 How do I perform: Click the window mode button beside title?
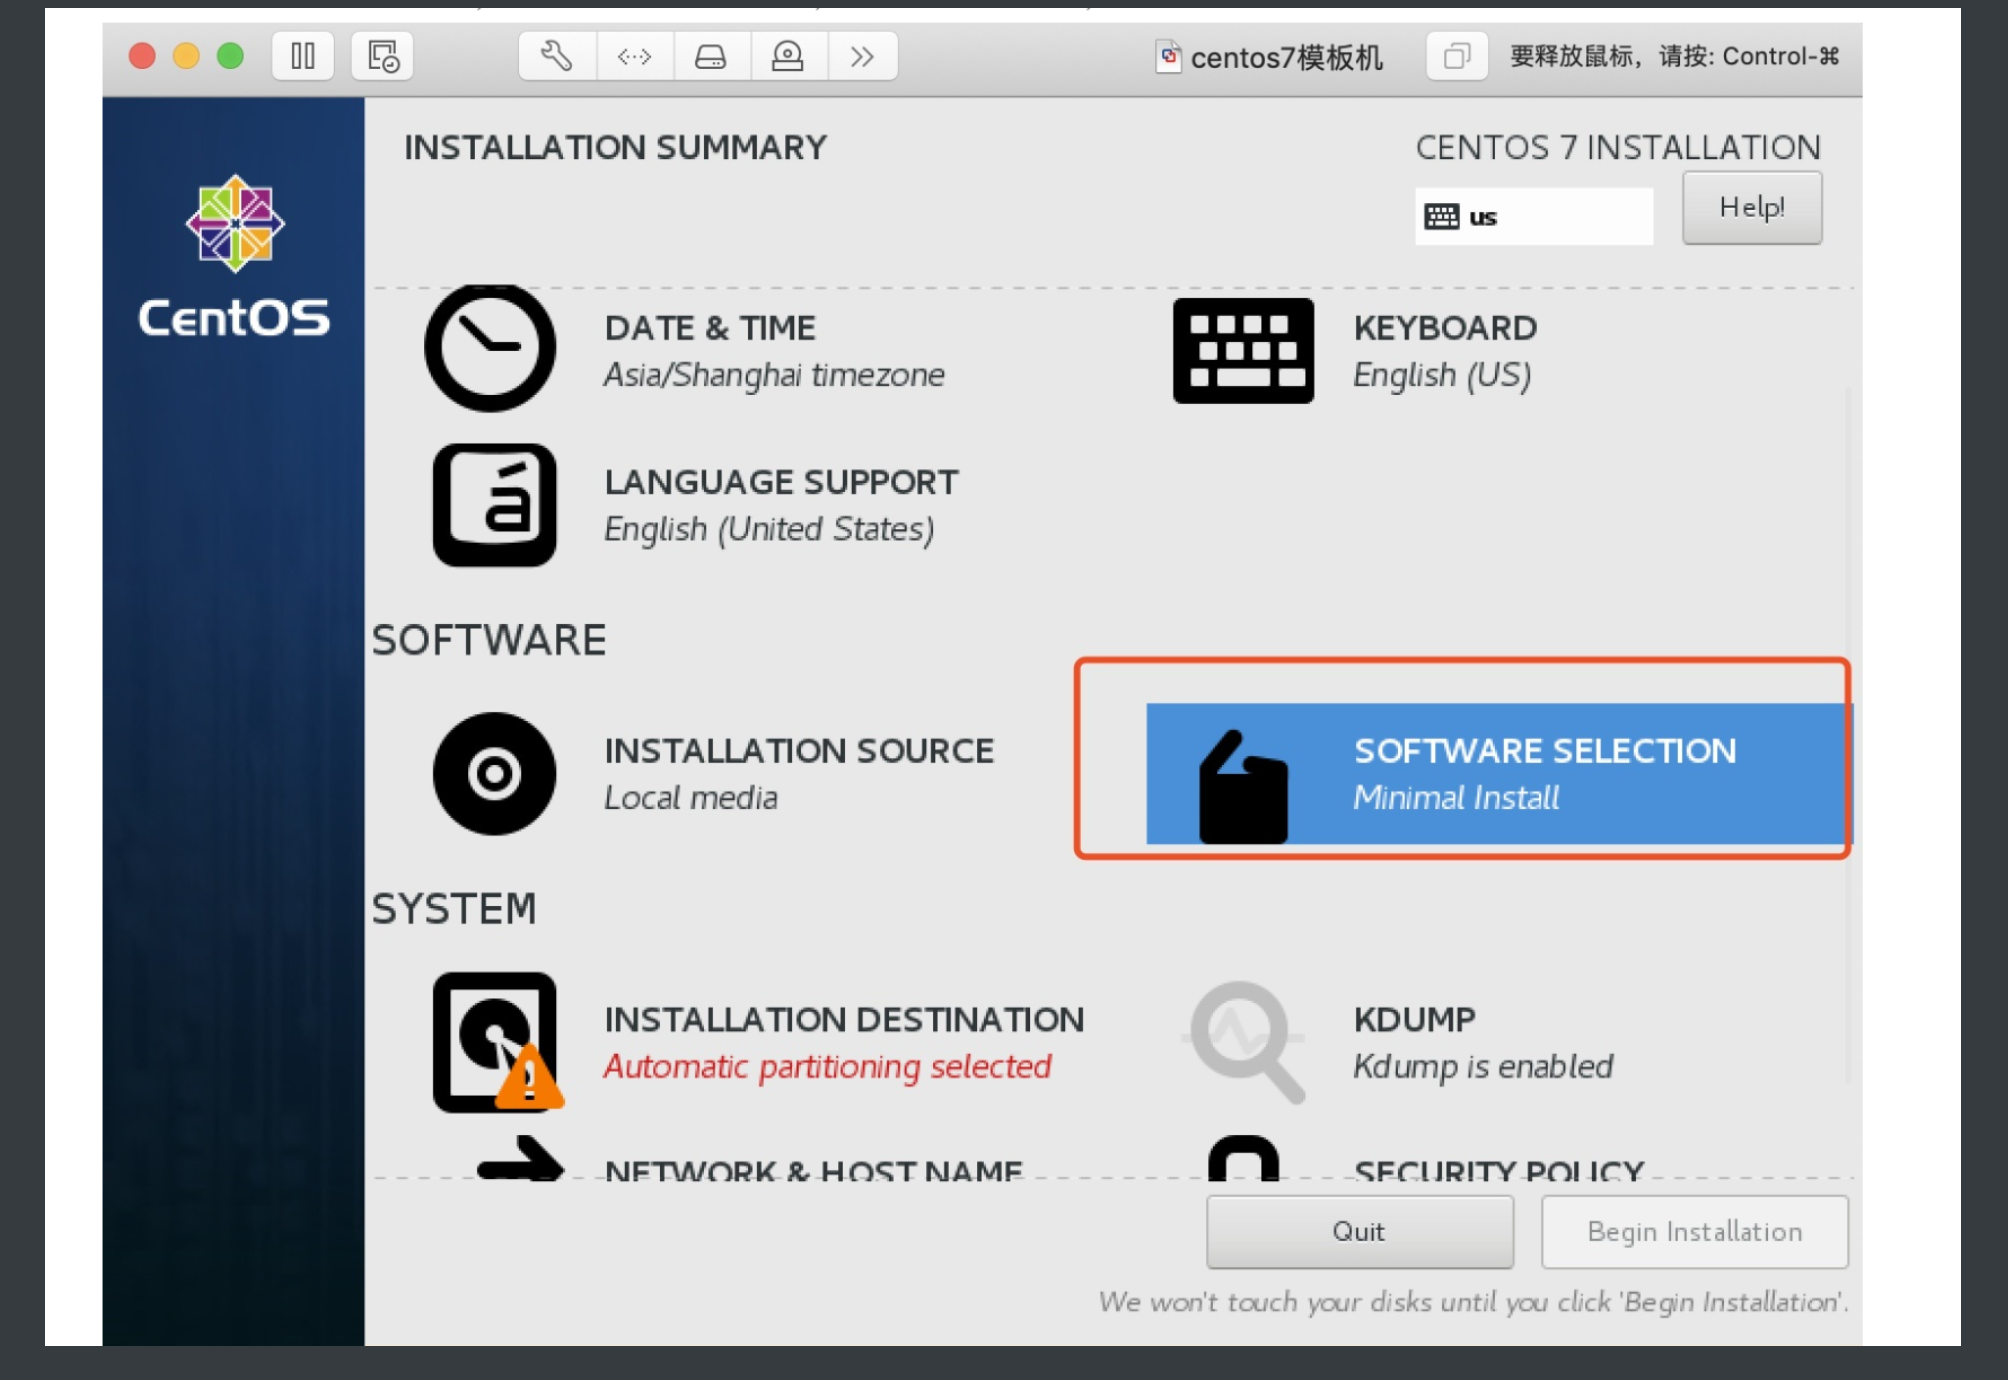[x=1456, y=56]
